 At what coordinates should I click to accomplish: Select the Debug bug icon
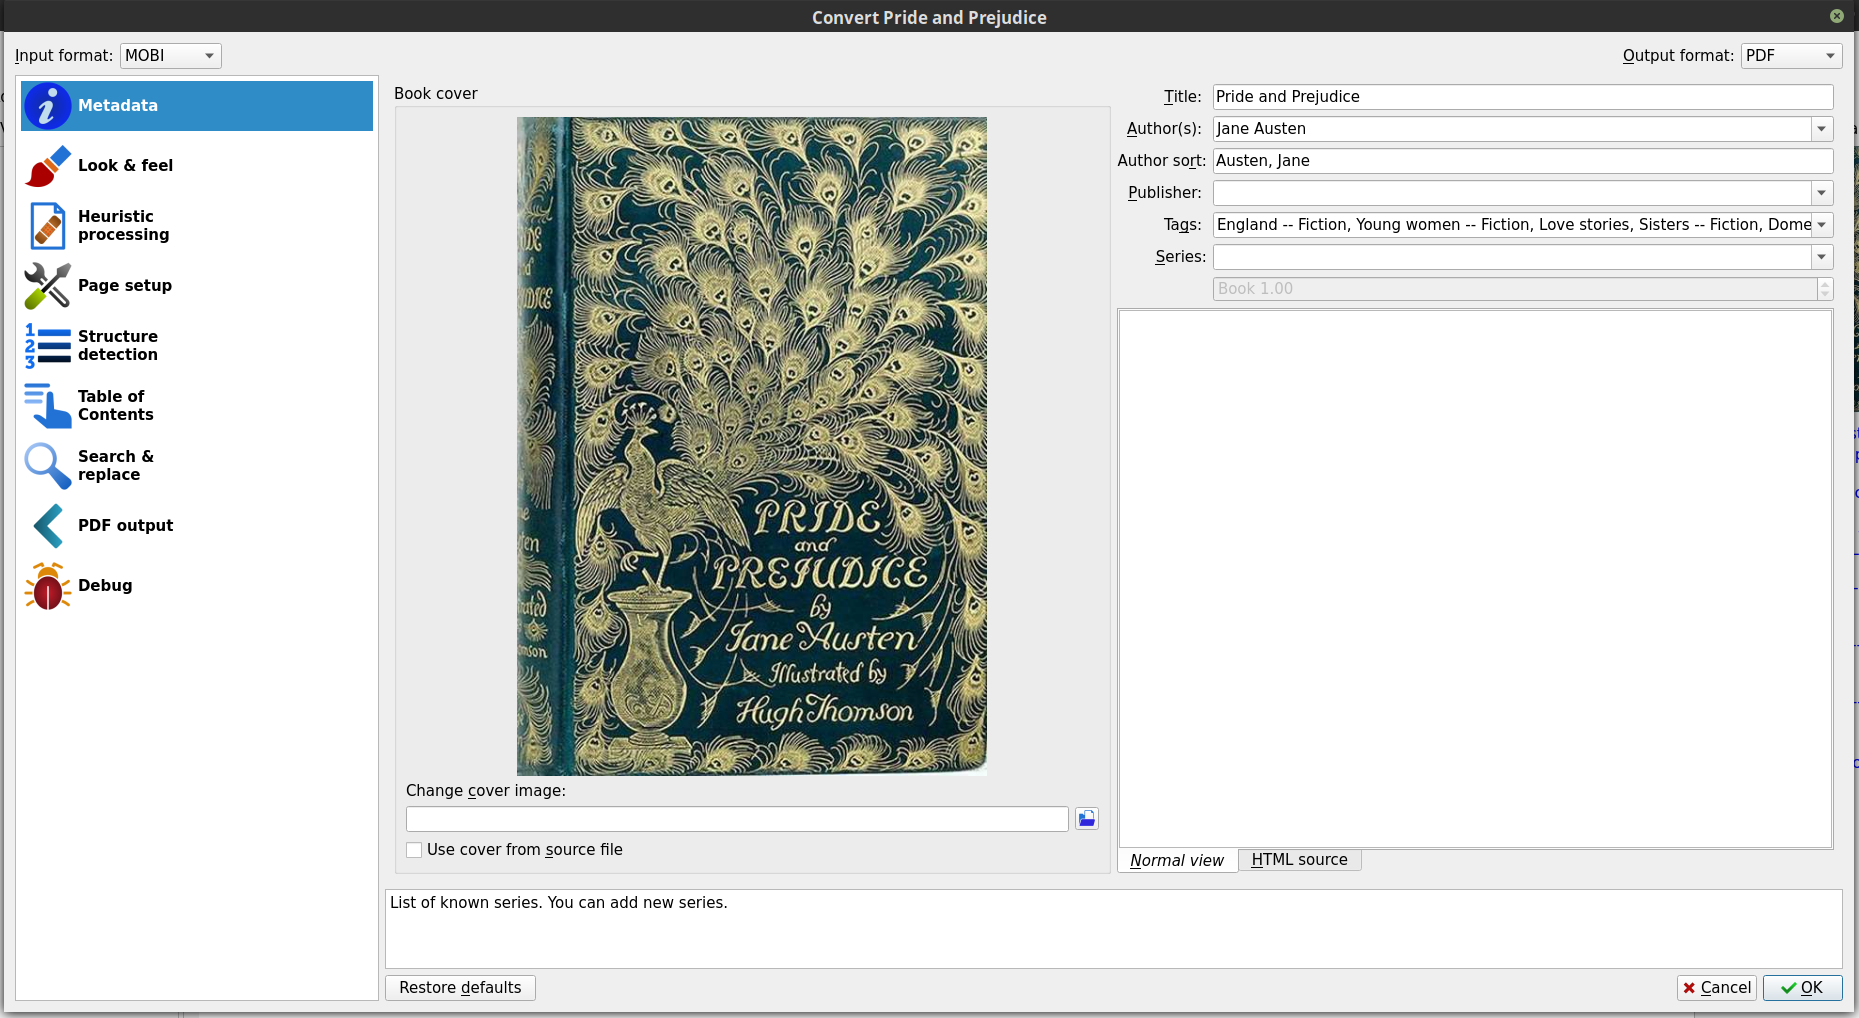coord(47,586)
